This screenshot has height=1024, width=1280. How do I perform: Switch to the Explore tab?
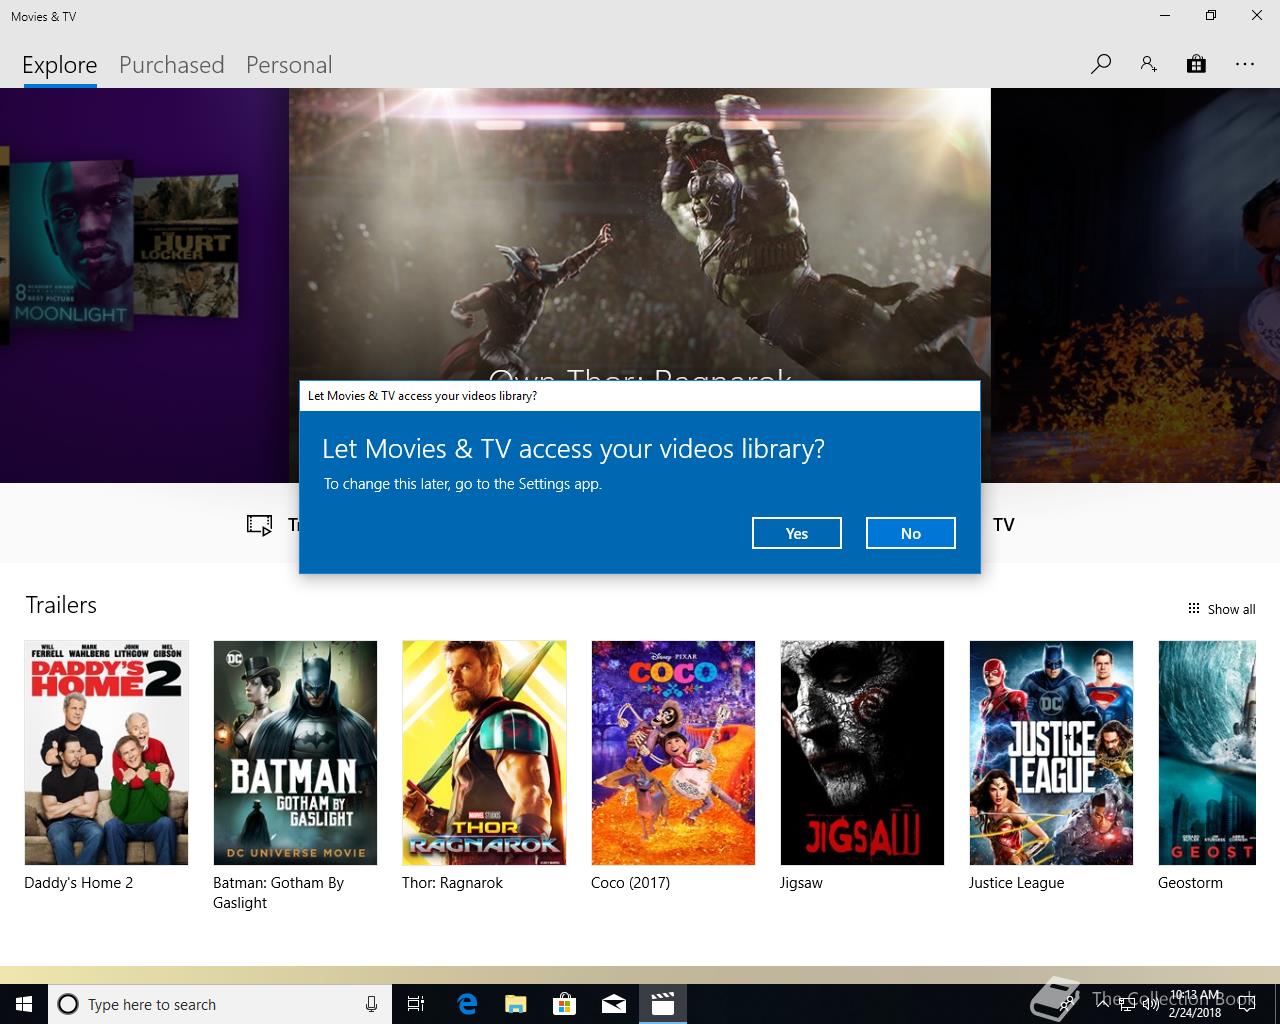point(60,65)
